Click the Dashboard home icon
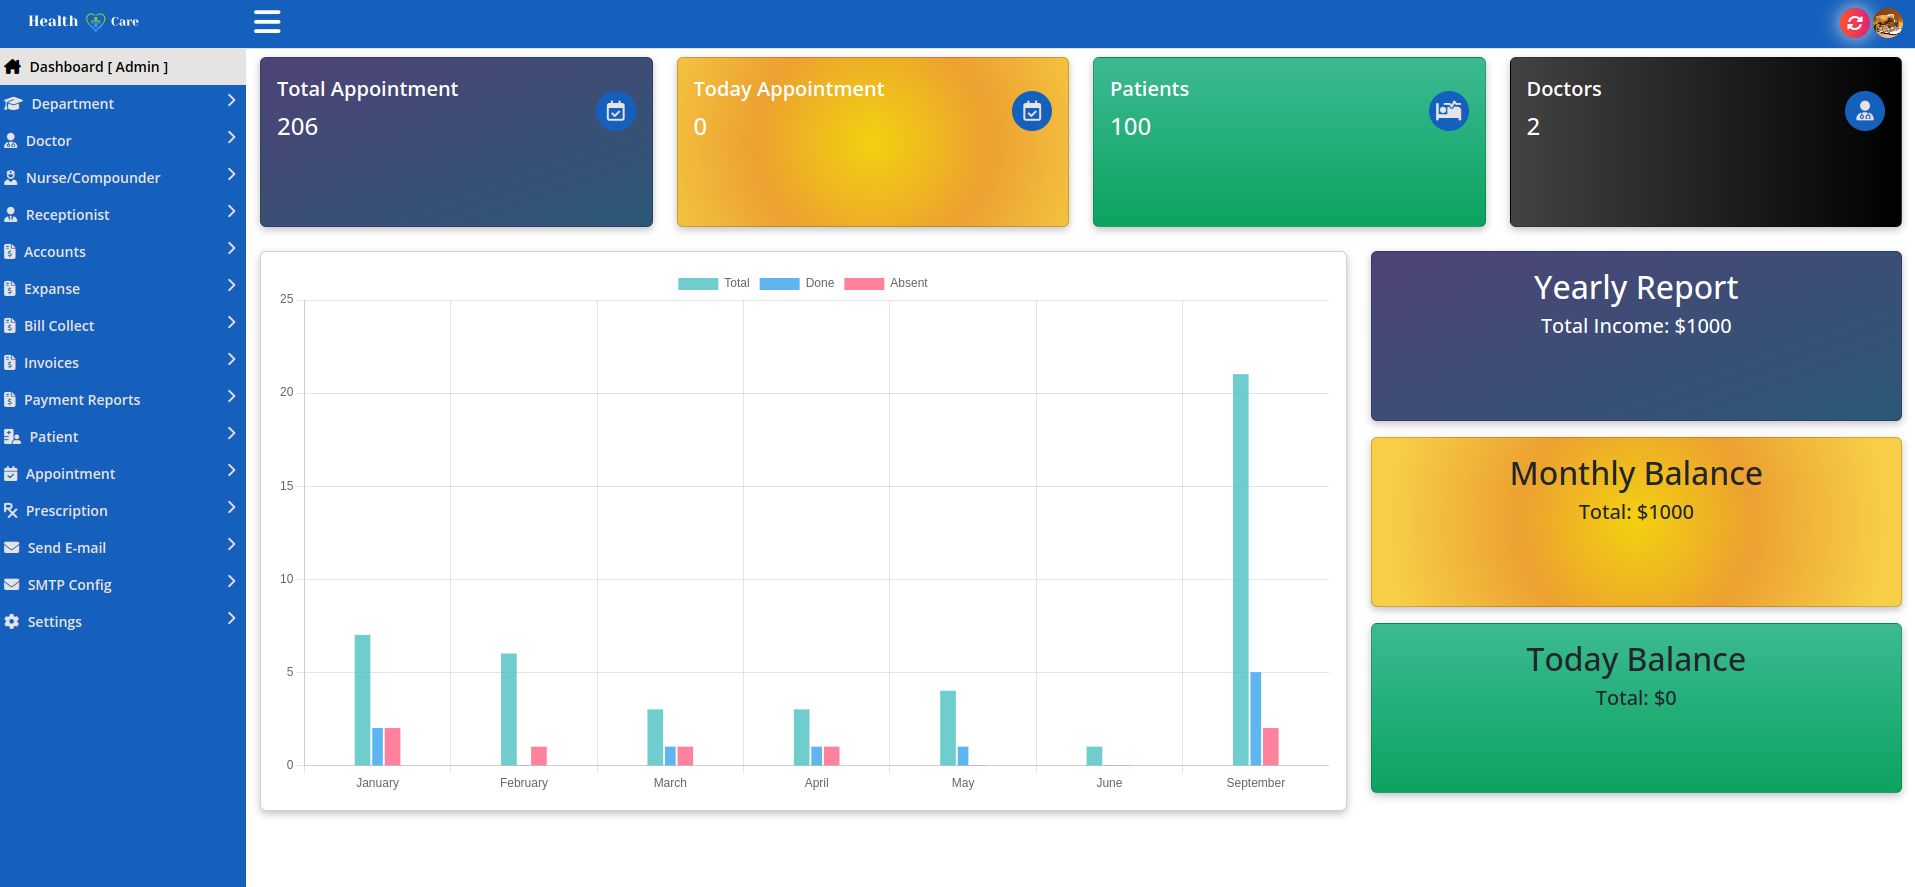 click(13, 67)
